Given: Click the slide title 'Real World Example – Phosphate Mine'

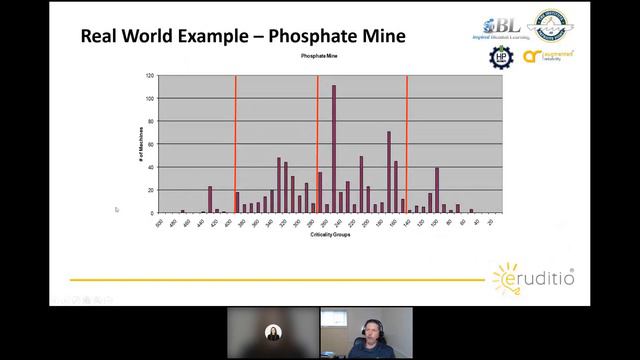Looking at the screenshot, I should [x=243, y=36].
